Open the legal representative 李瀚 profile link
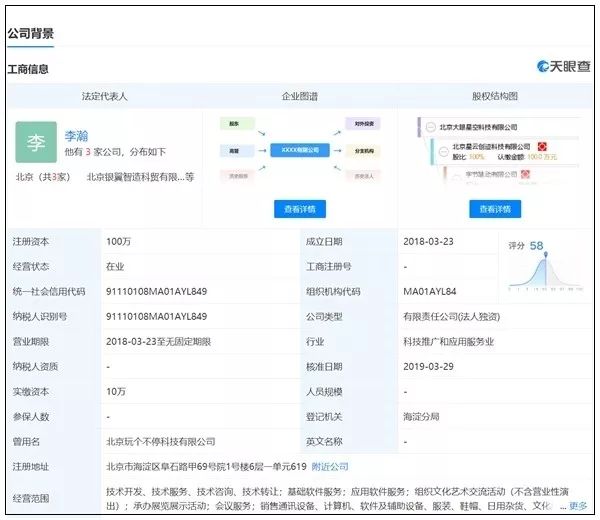This screenshot has height=520, width=600. (x=76, y=135)
